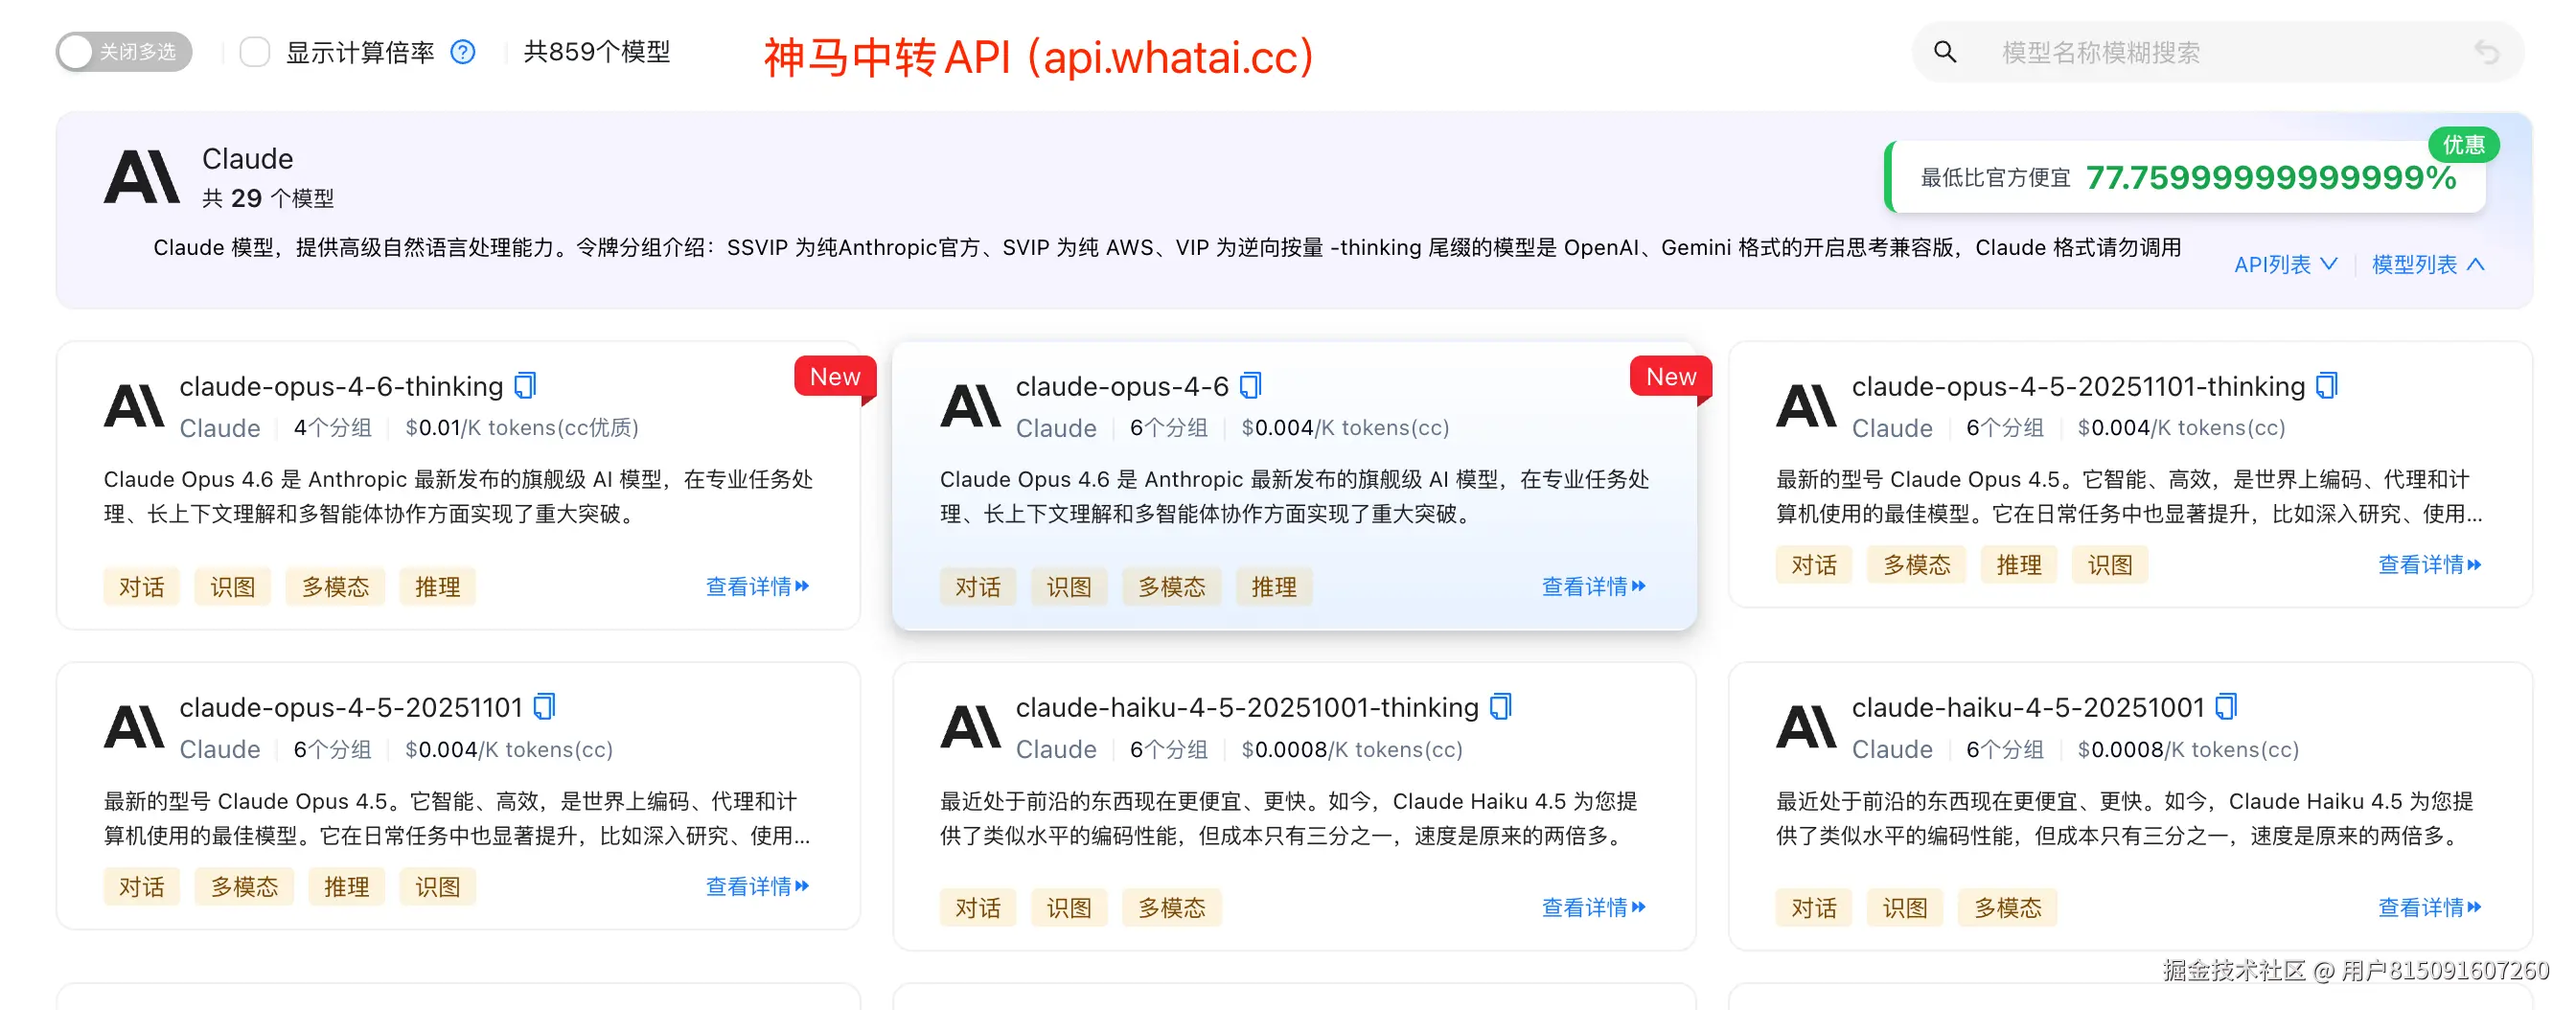Click the title claude-haiku-4-5-20251001-thinking
This screenshot has height=1010, width=2576.
1247,708
